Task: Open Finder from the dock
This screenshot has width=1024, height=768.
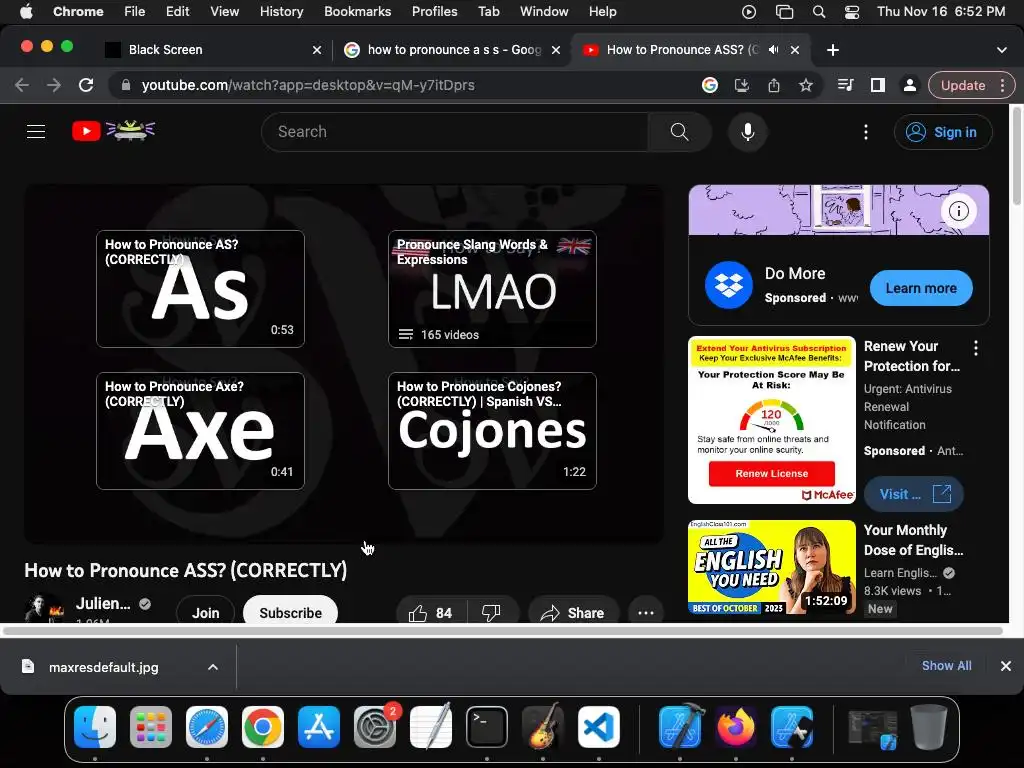Action: point(95,727)
